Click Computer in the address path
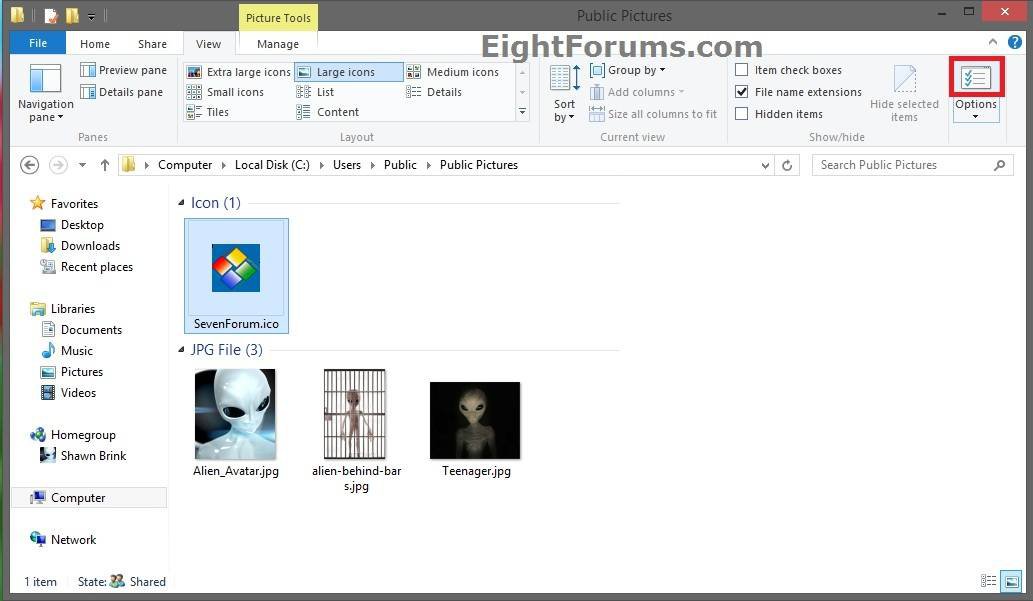Image resolution: width=1033 pixels, height=601 pixels. (185, 165)
